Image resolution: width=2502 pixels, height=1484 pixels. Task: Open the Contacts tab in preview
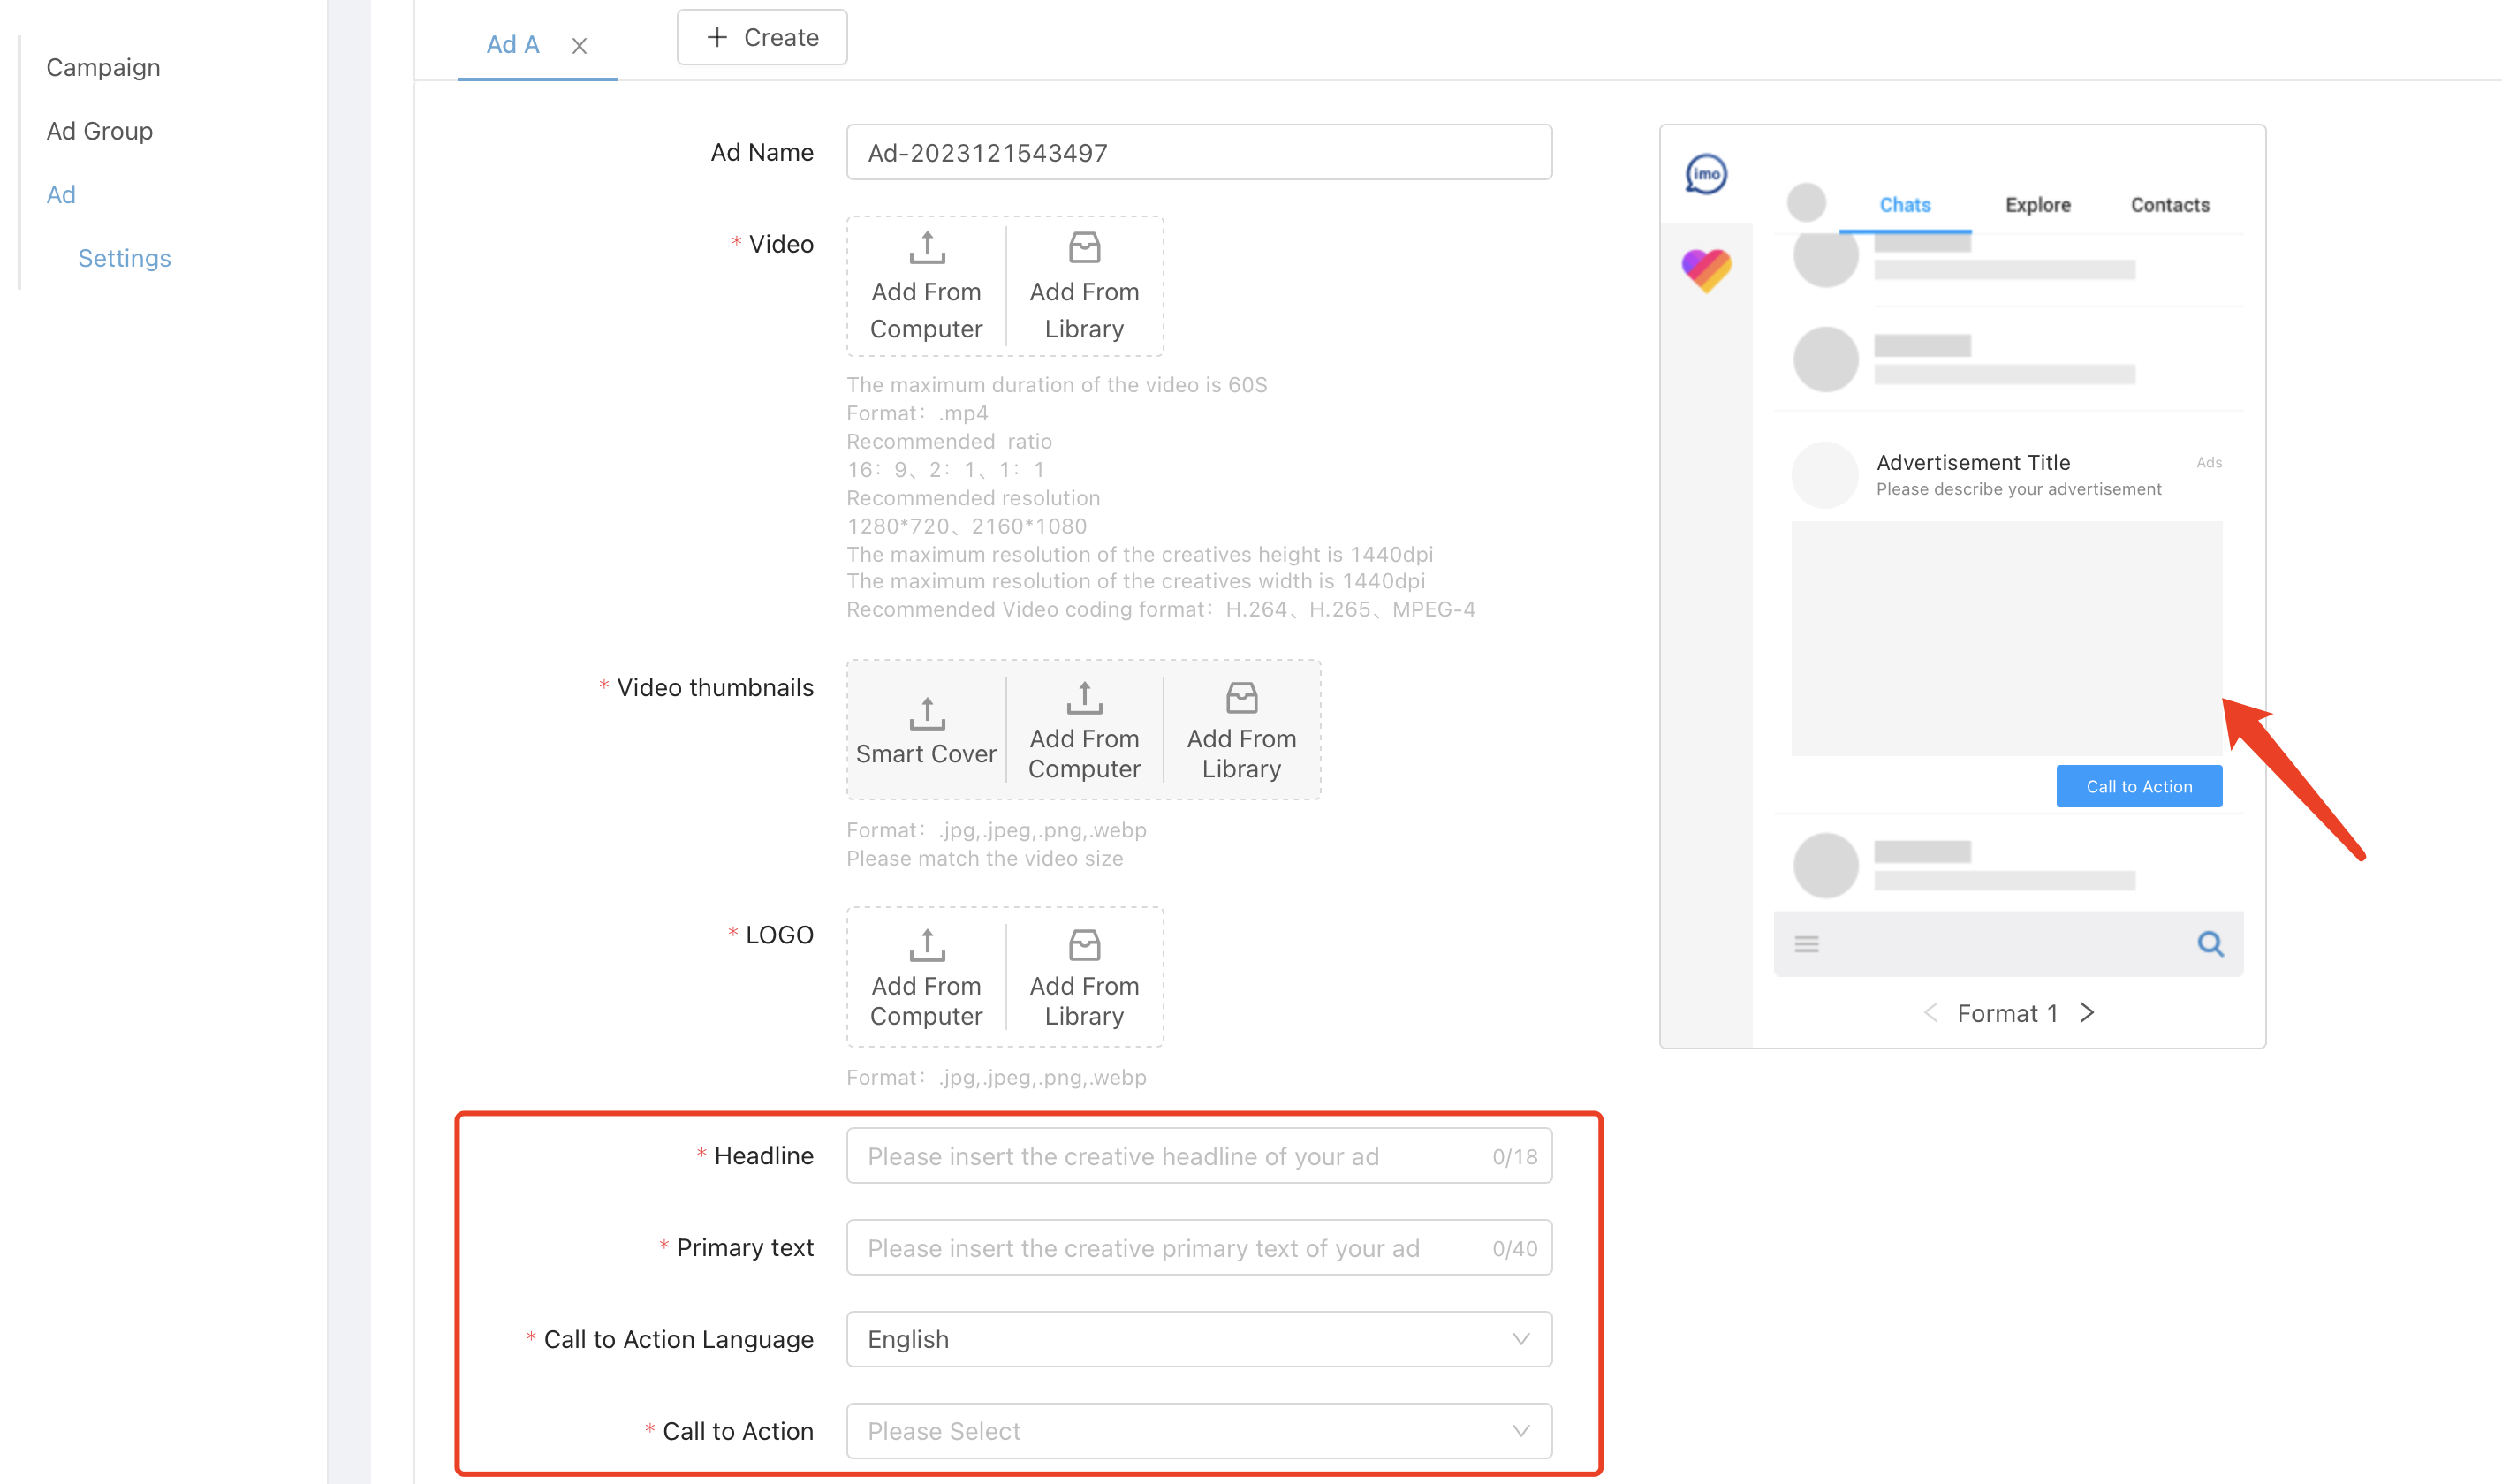2169,205
